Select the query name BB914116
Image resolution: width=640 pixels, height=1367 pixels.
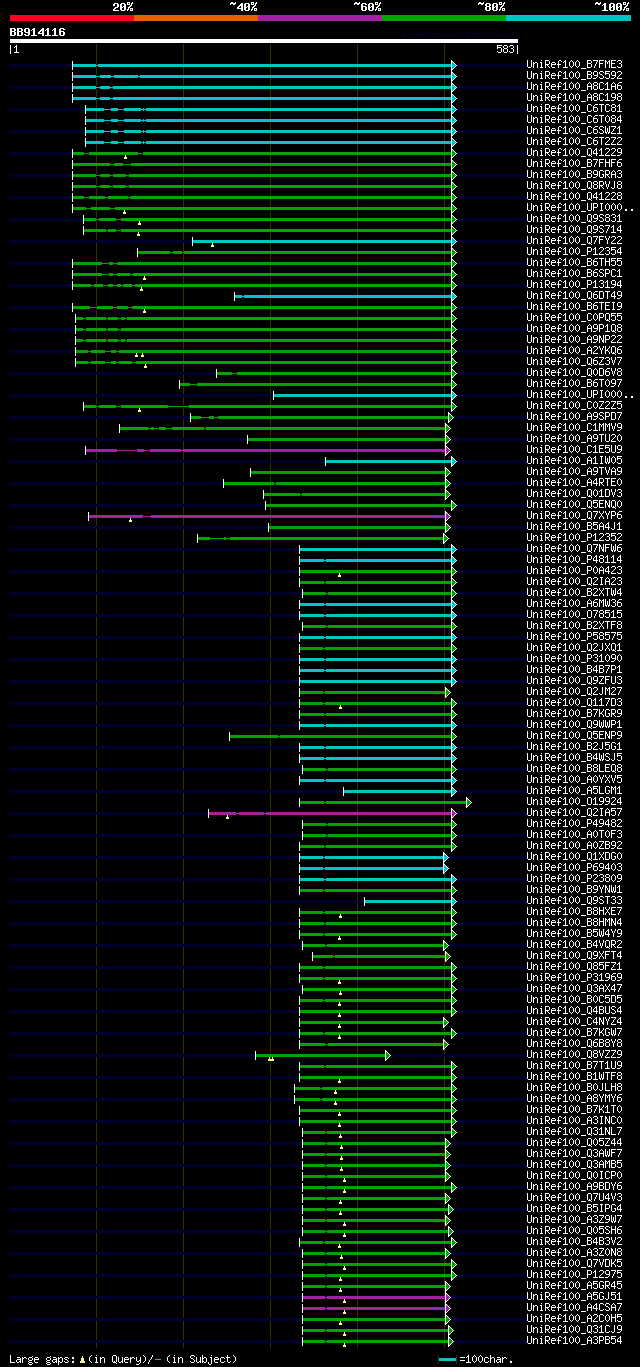tap(38, 32)
